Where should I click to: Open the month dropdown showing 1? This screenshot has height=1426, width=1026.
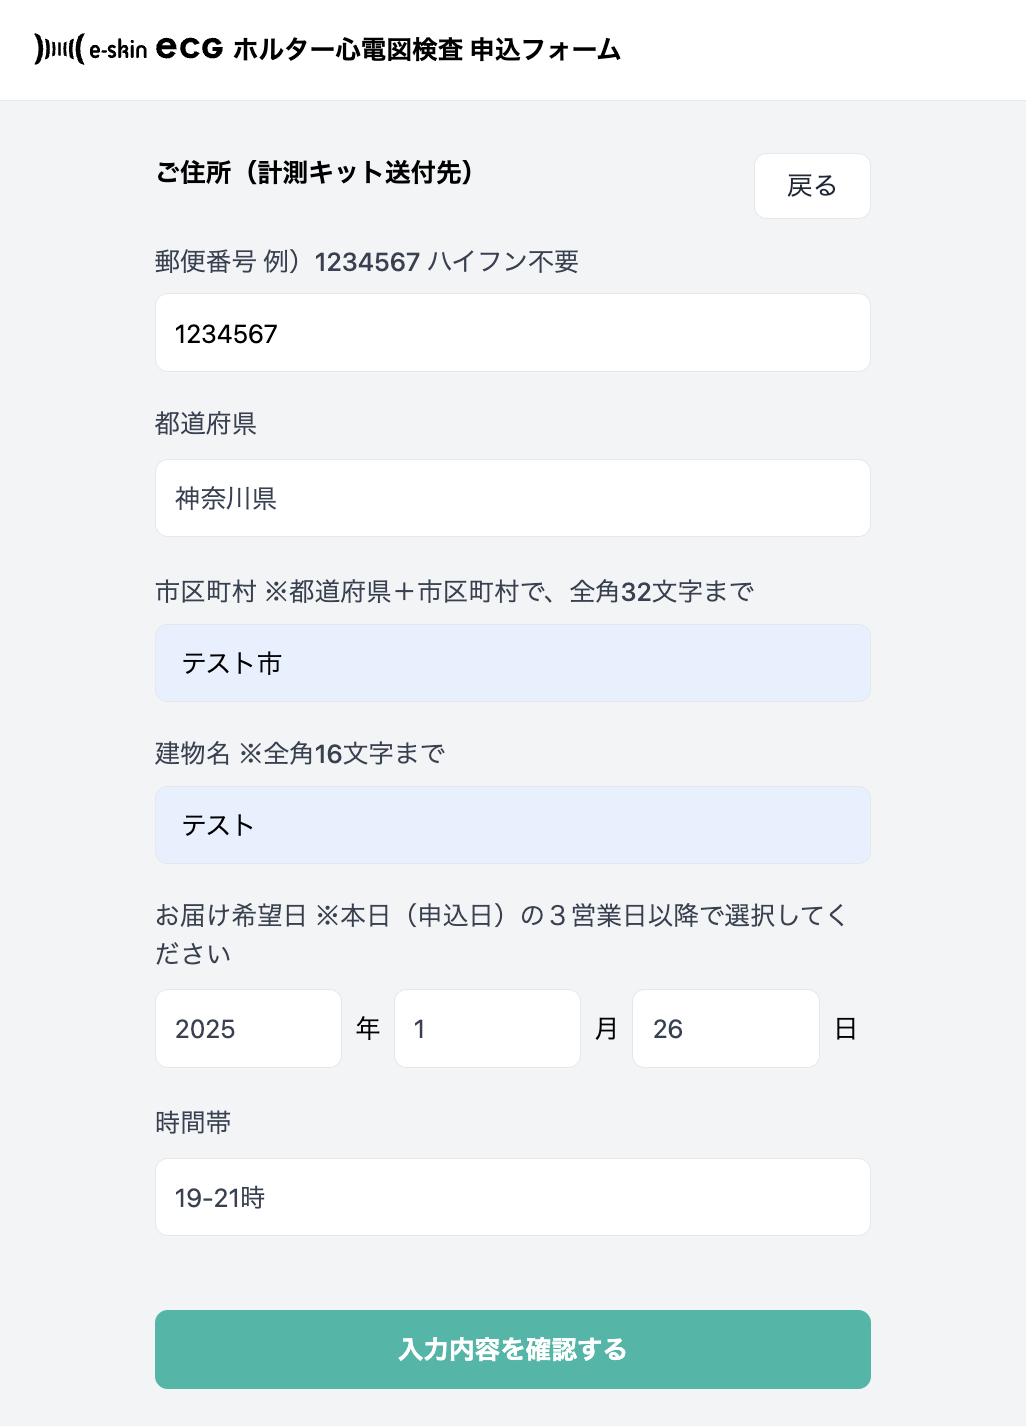click(x=487, y=1028)
